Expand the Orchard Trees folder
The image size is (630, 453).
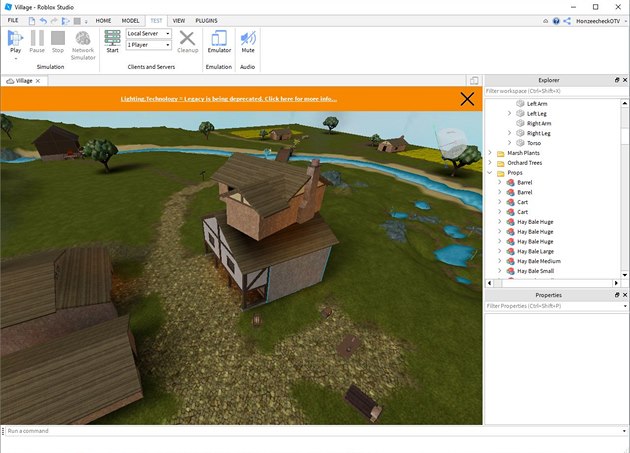(490, 162)
